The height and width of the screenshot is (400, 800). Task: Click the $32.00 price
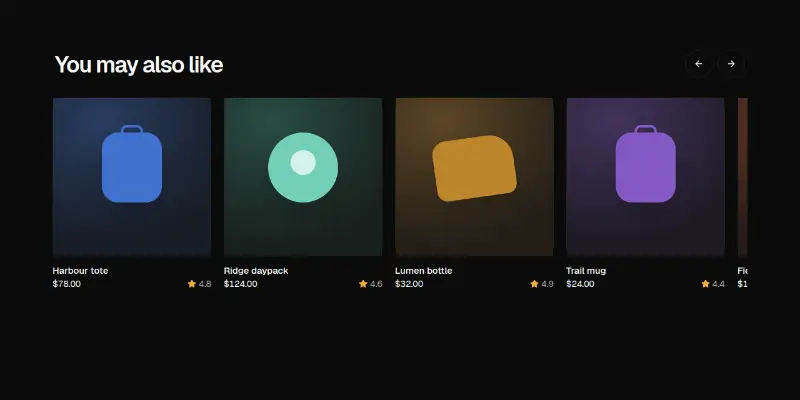(x=409, y=284)
